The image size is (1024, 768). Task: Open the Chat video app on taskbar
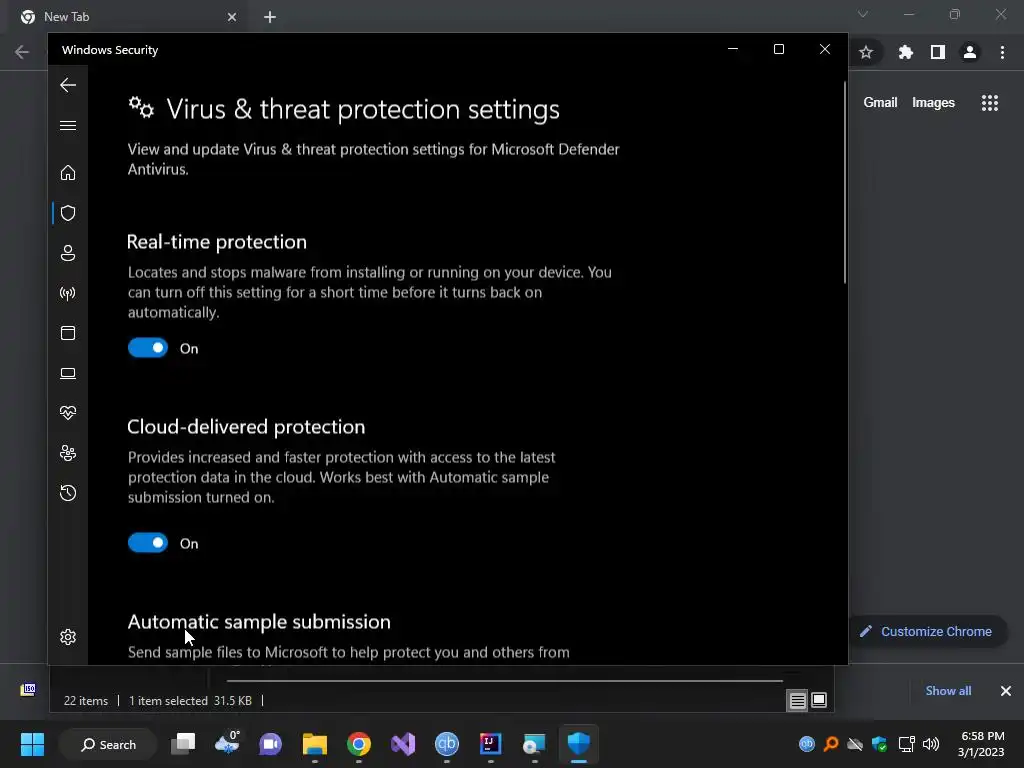click(x=270, y=744)
